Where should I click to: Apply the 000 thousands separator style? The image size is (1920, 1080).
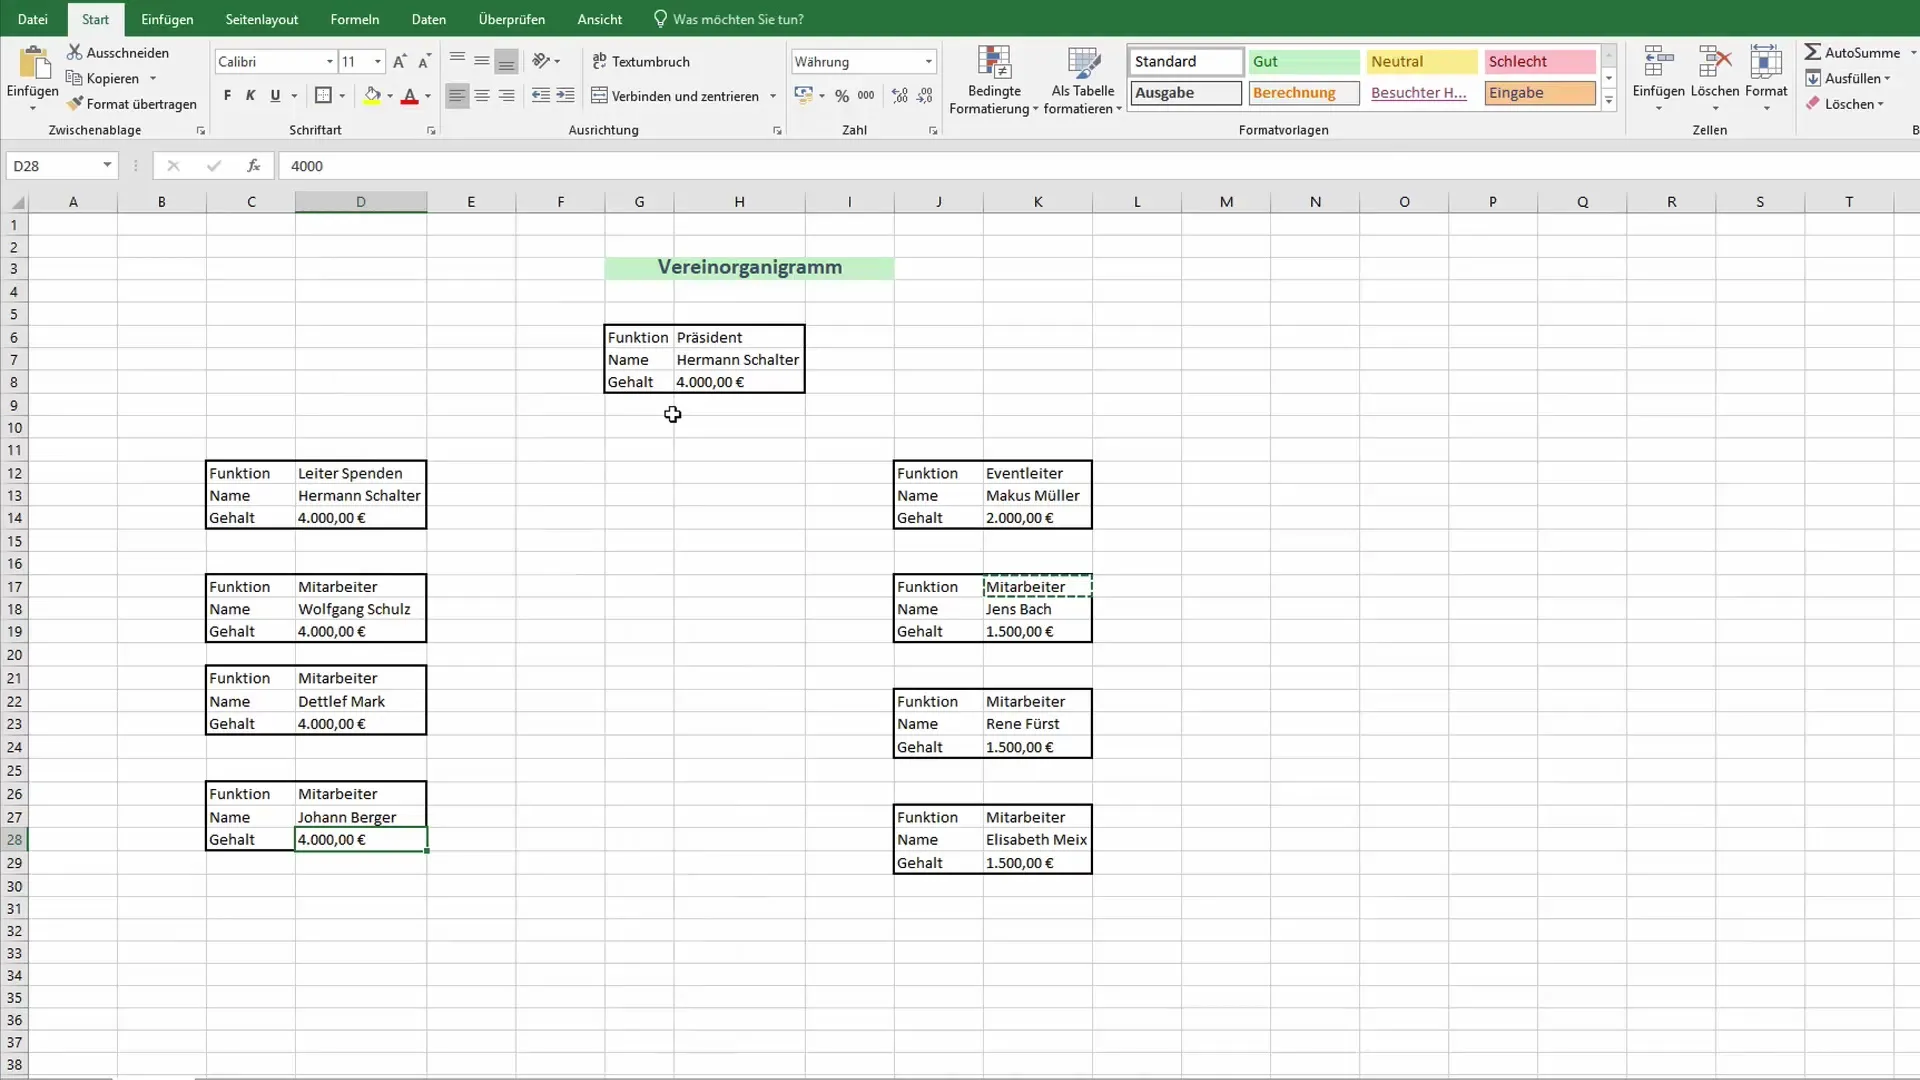(x=866, y=96)
